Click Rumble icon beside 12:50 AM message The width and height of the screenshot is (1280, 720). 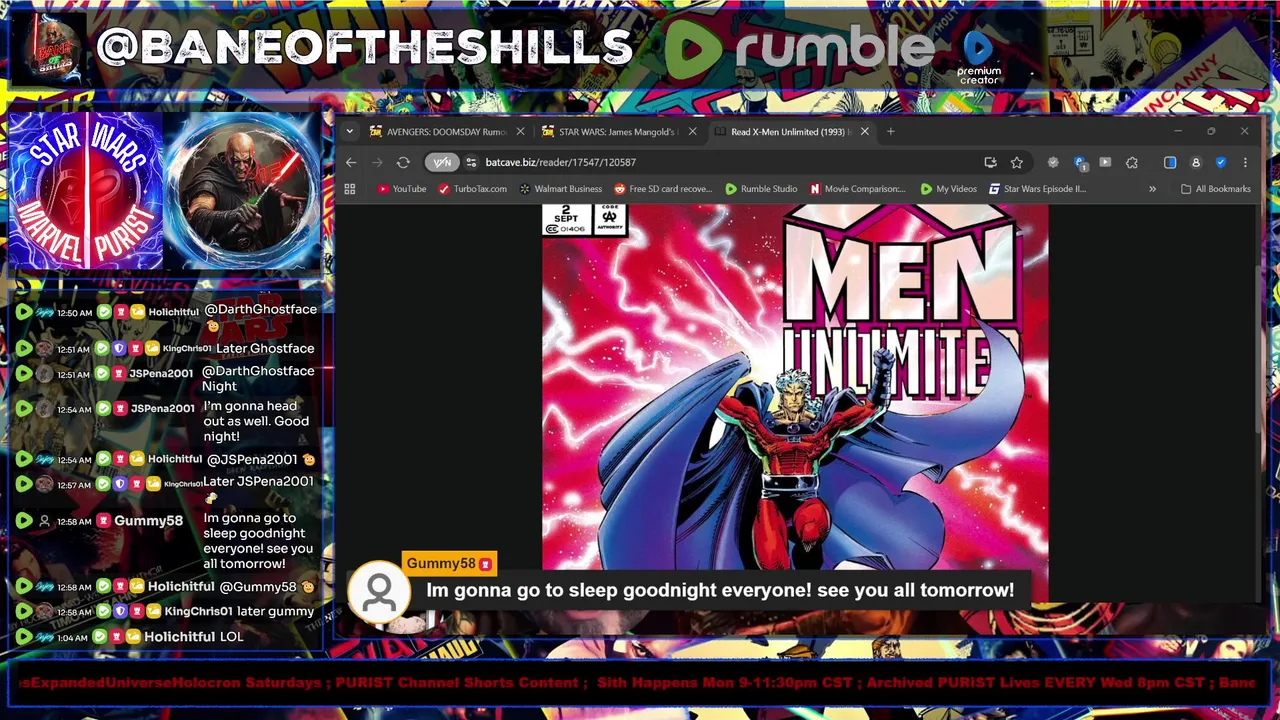[x=23, y=312]
